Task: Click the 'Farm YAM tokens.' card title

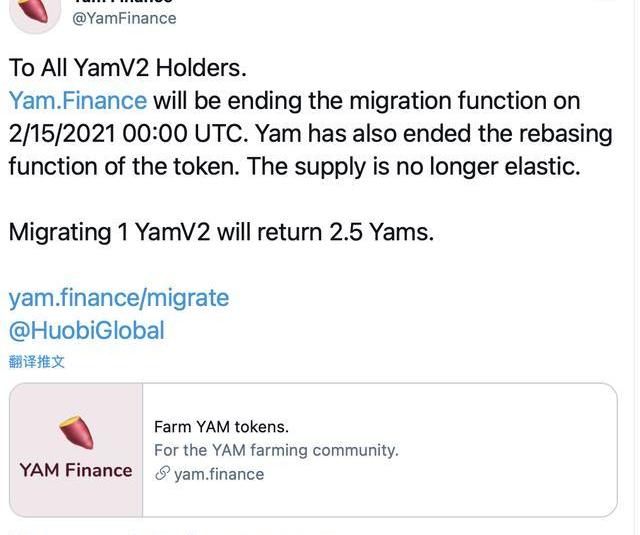Action: point(221,427)
